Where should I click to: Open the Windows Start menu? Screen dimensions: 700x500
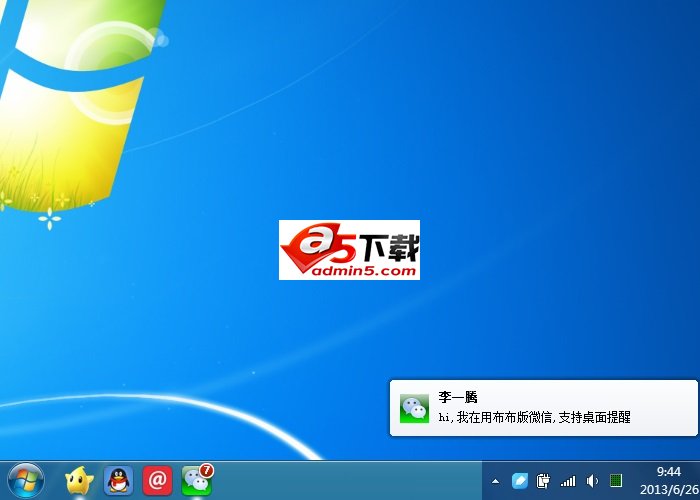click(26, 481)
